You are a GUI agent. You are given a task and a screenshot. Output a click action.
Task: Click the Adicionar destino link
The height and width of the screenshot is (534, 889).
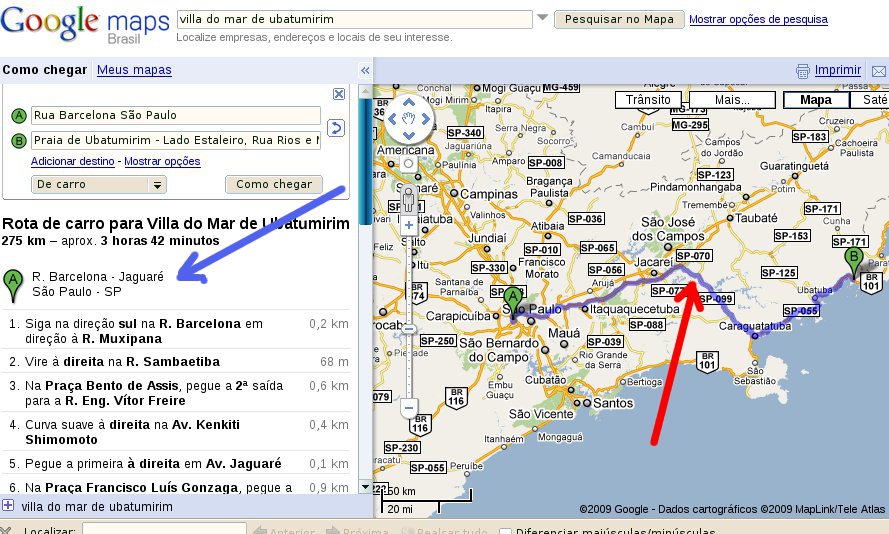click(73, 161)
